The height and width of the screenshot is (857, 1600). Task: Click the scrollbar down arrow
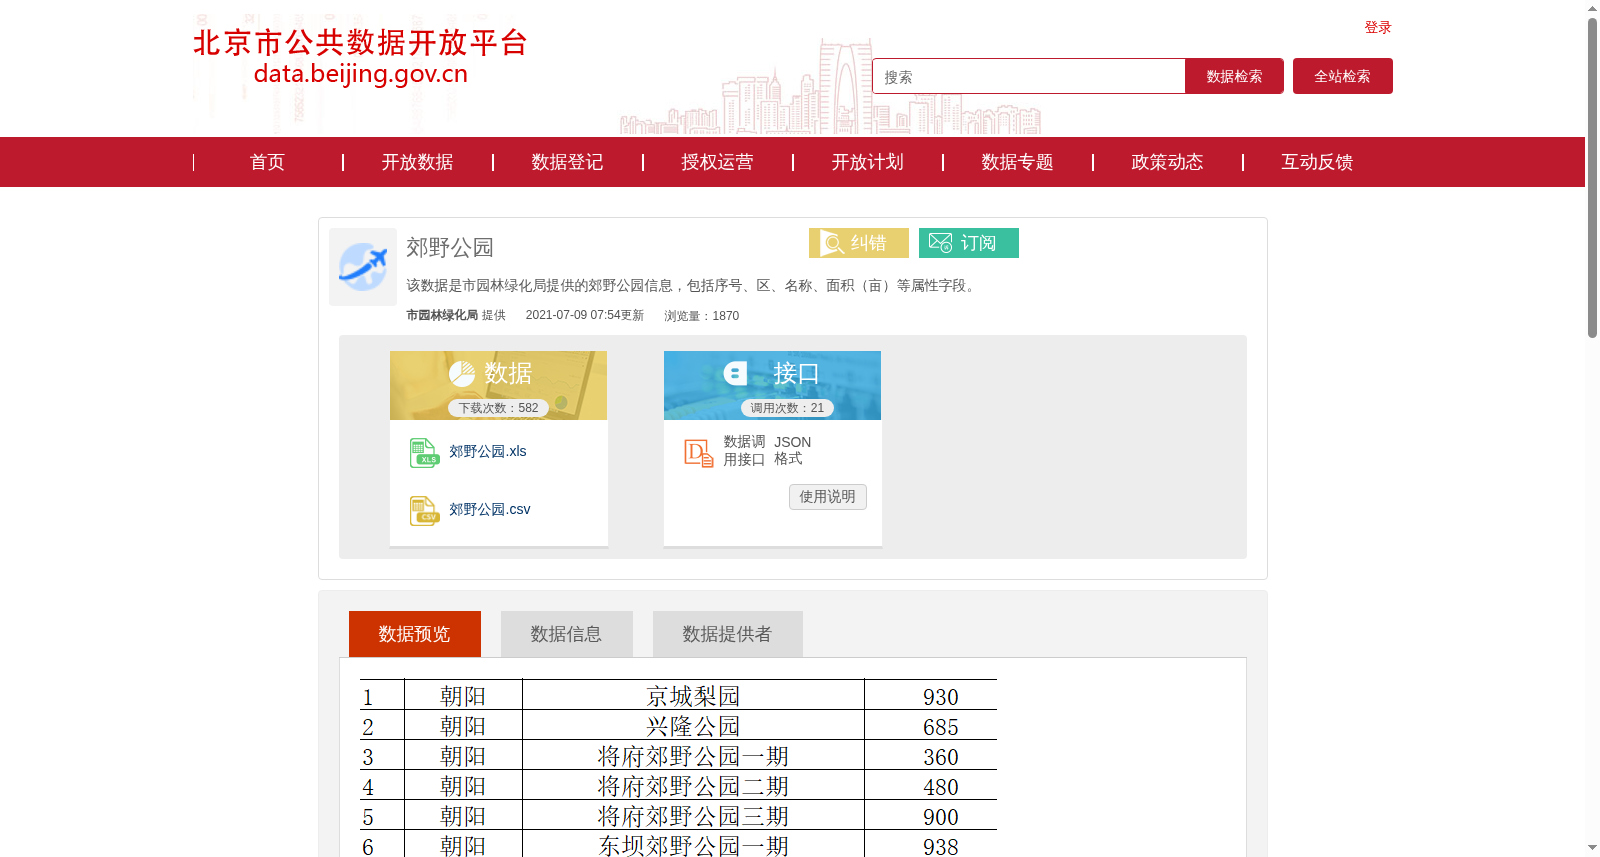1592,848
